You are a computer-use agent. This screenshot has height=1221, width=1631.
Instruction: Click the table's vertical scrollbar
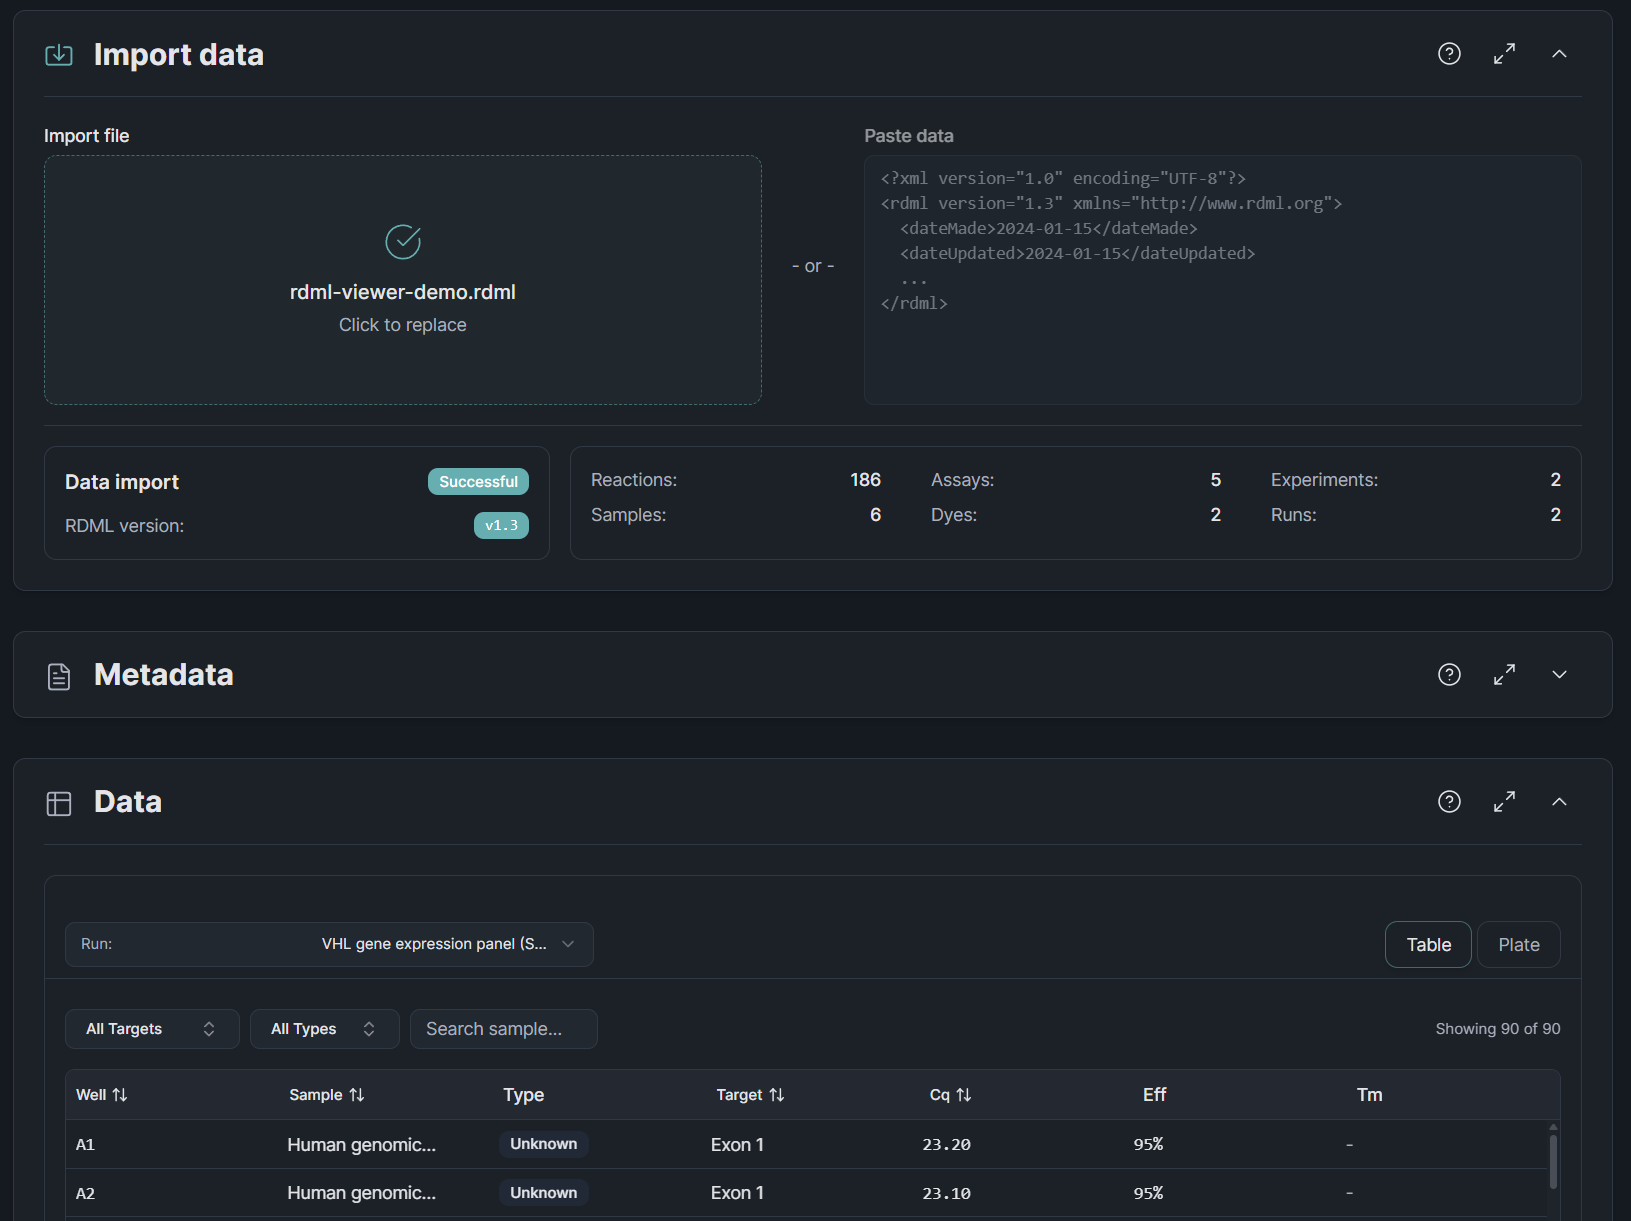point(1552,1160)
